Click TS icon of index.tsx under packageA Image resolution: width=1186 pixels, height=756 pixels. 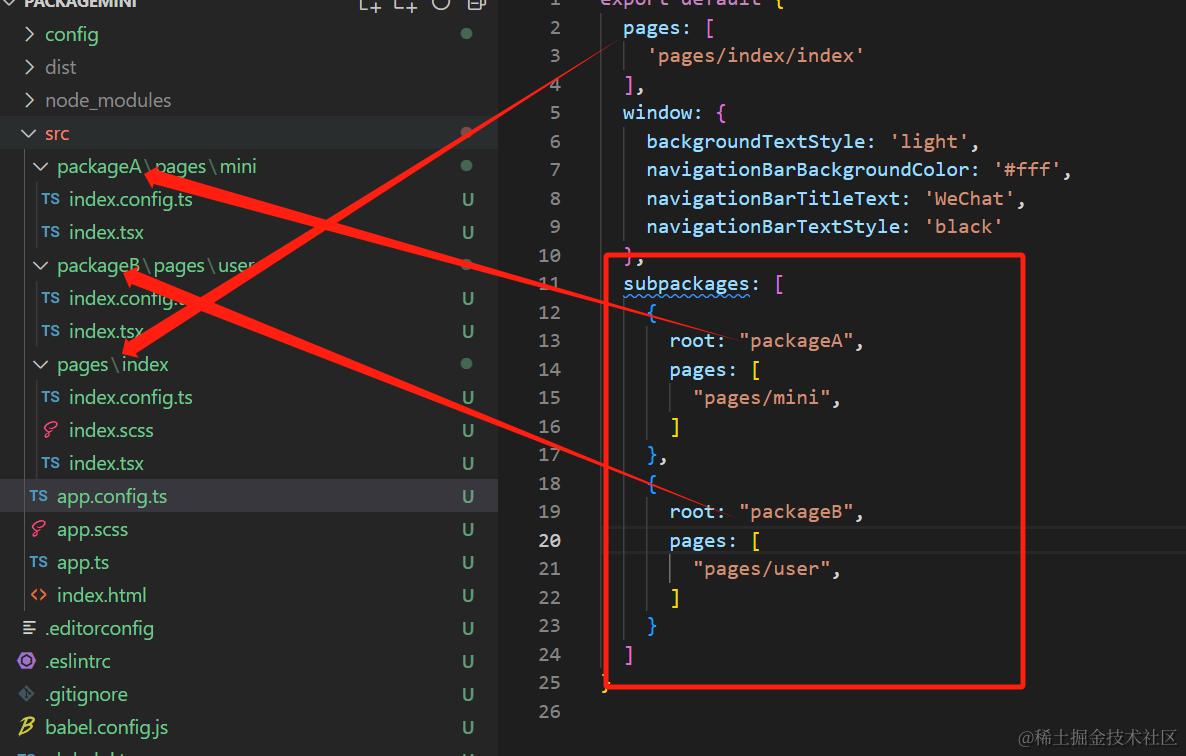[x=51, y=232]
